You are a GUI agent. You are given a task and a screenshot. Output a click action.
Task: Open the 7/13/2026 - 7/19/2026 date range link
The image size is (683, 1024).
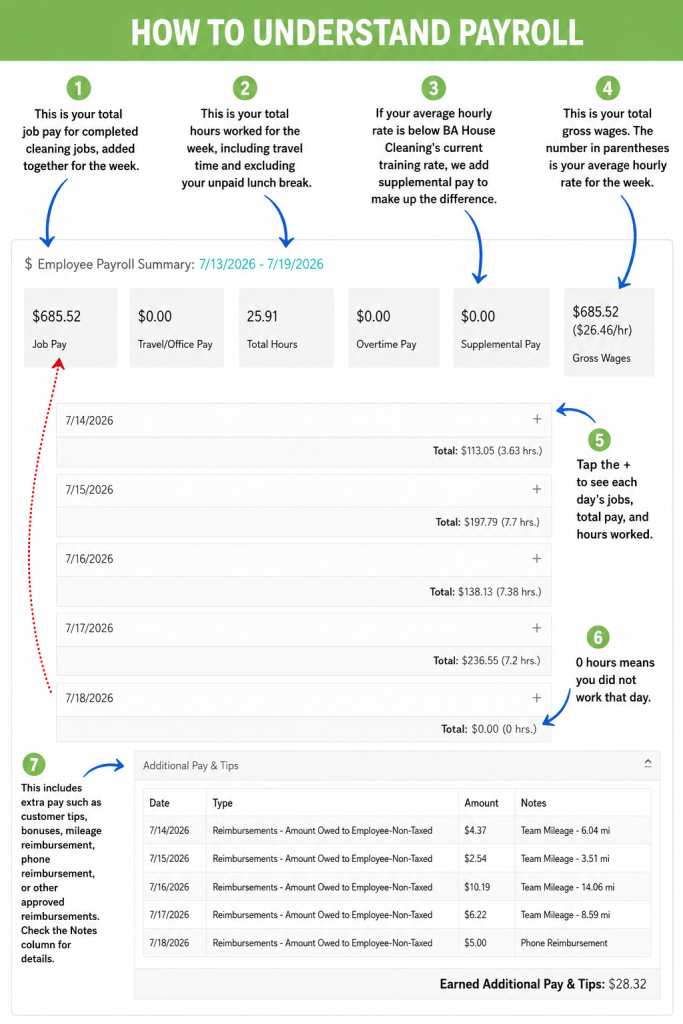(x=261, y=264)
